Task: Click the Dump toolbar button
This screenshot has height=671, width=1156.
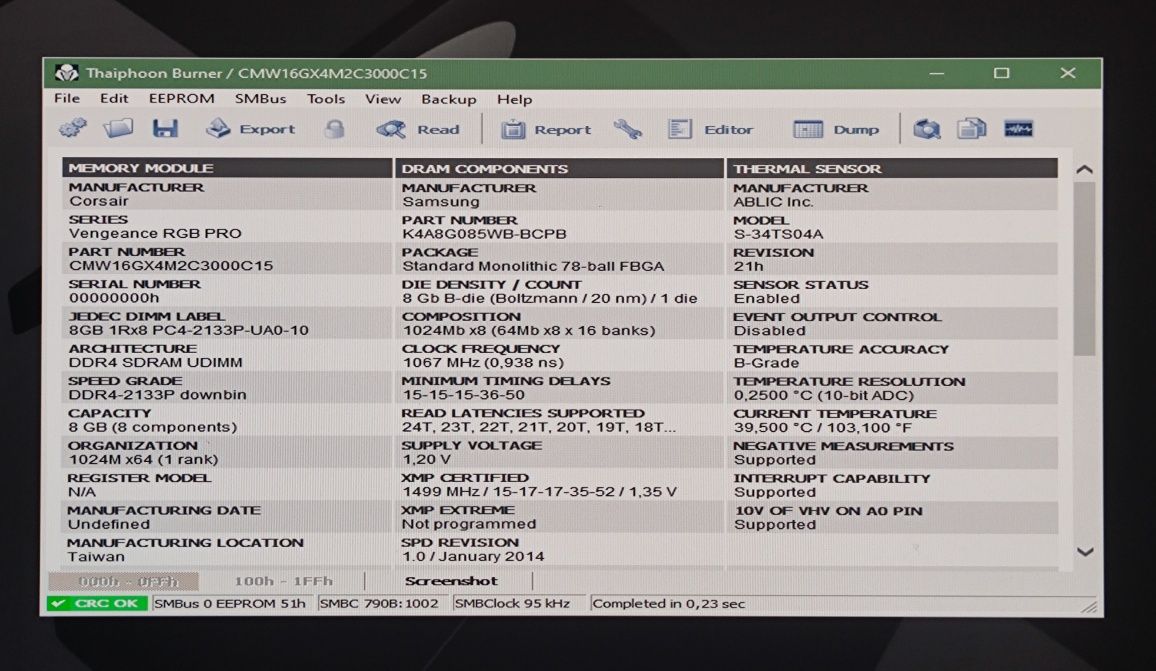Action: 836,130
